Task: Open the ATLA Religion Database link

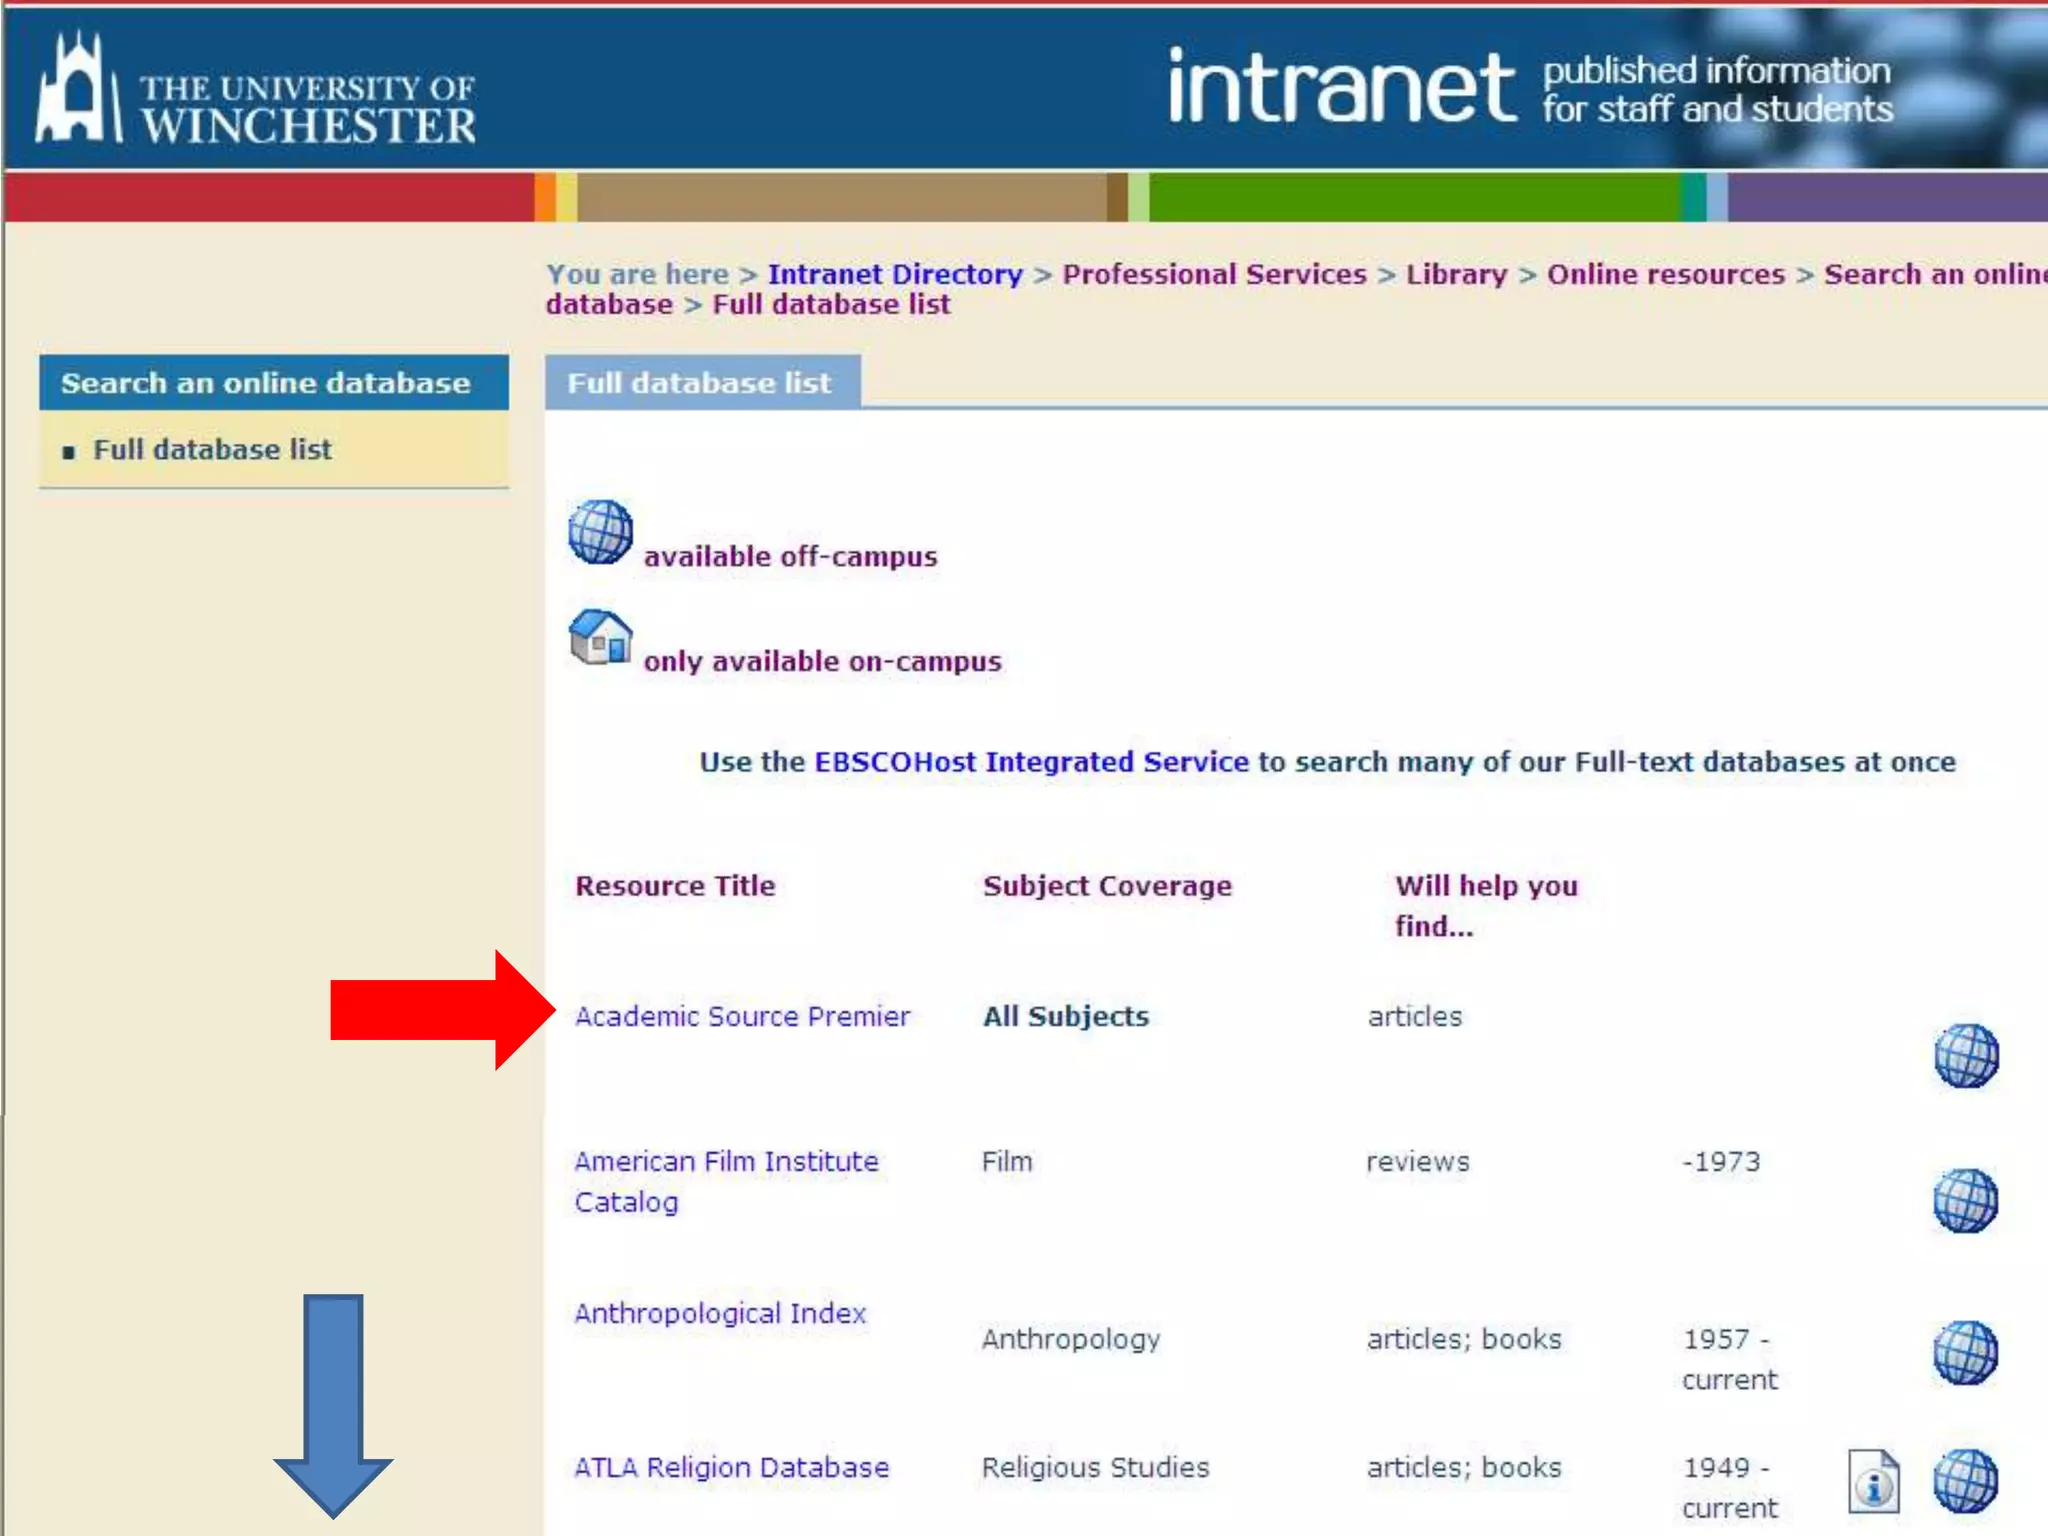Action: (x=731, y=1467)
